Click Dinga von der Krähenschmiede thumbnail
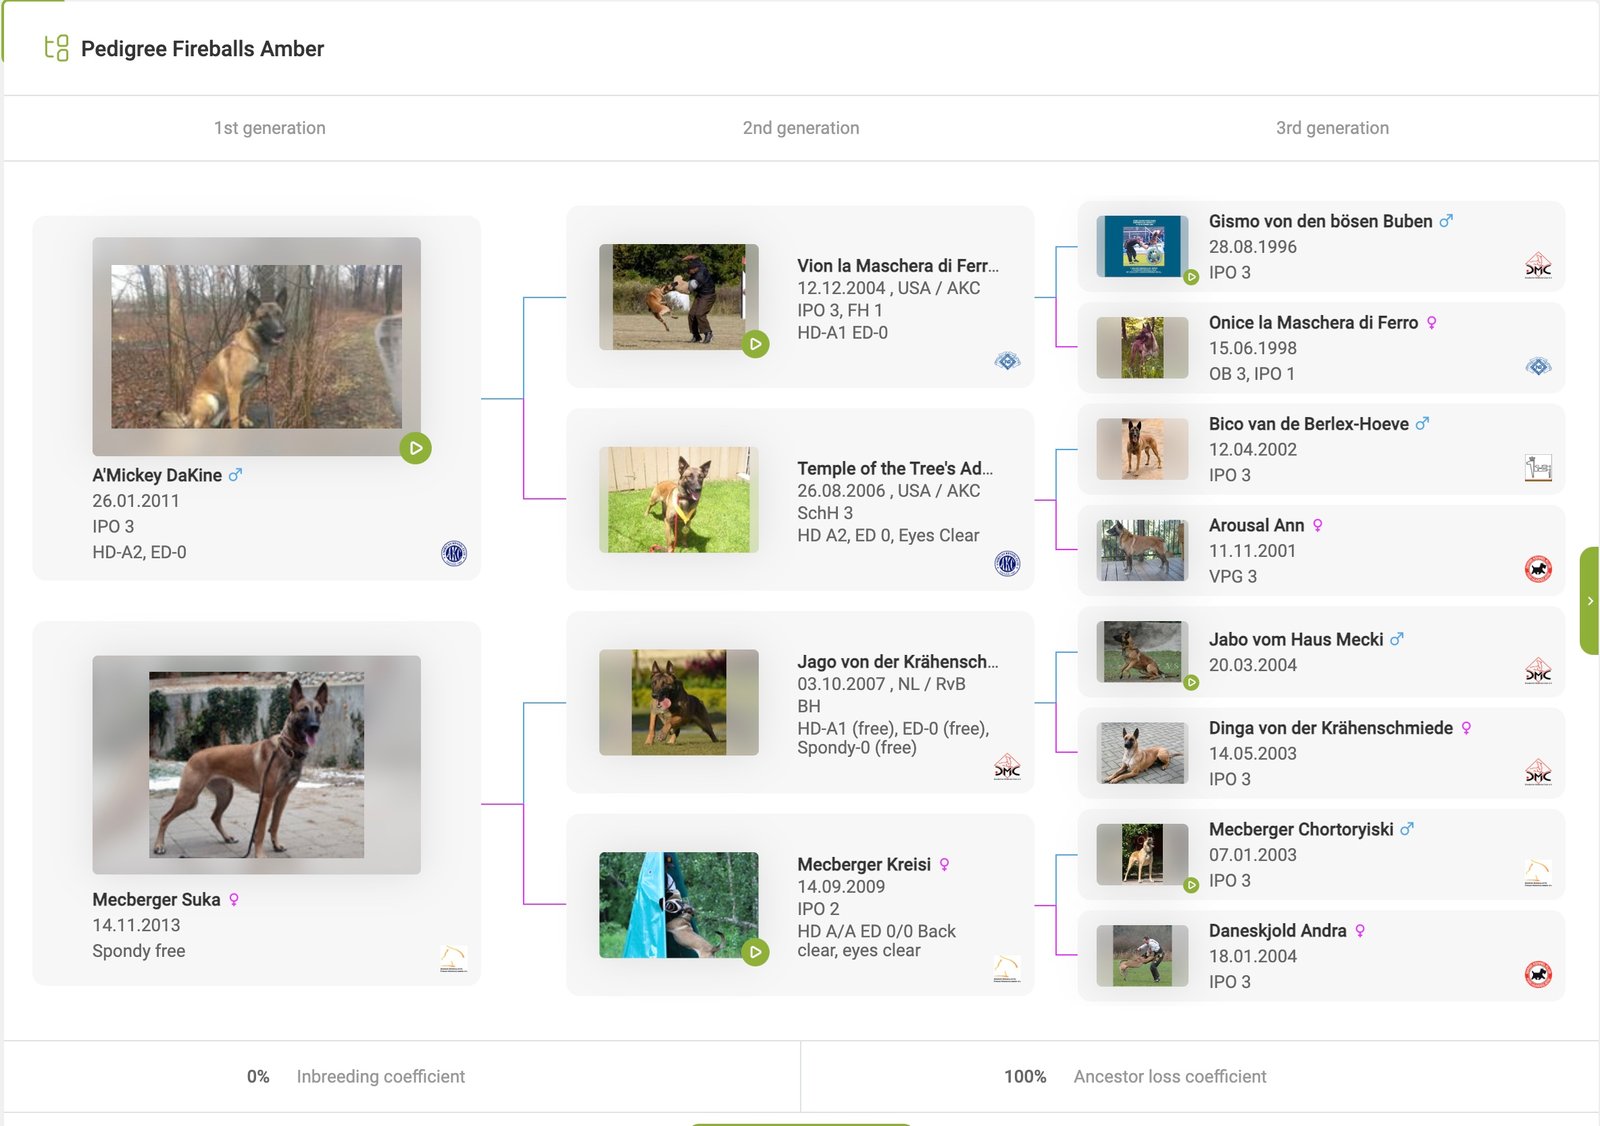Image resolution: width=1600 pixels, height=1126 pixels. (1142, 753)
